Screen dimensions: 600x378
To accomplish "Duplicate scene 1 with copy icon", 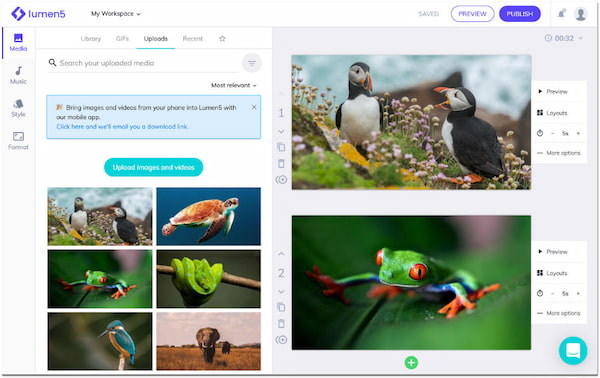I will click(281, 147).
